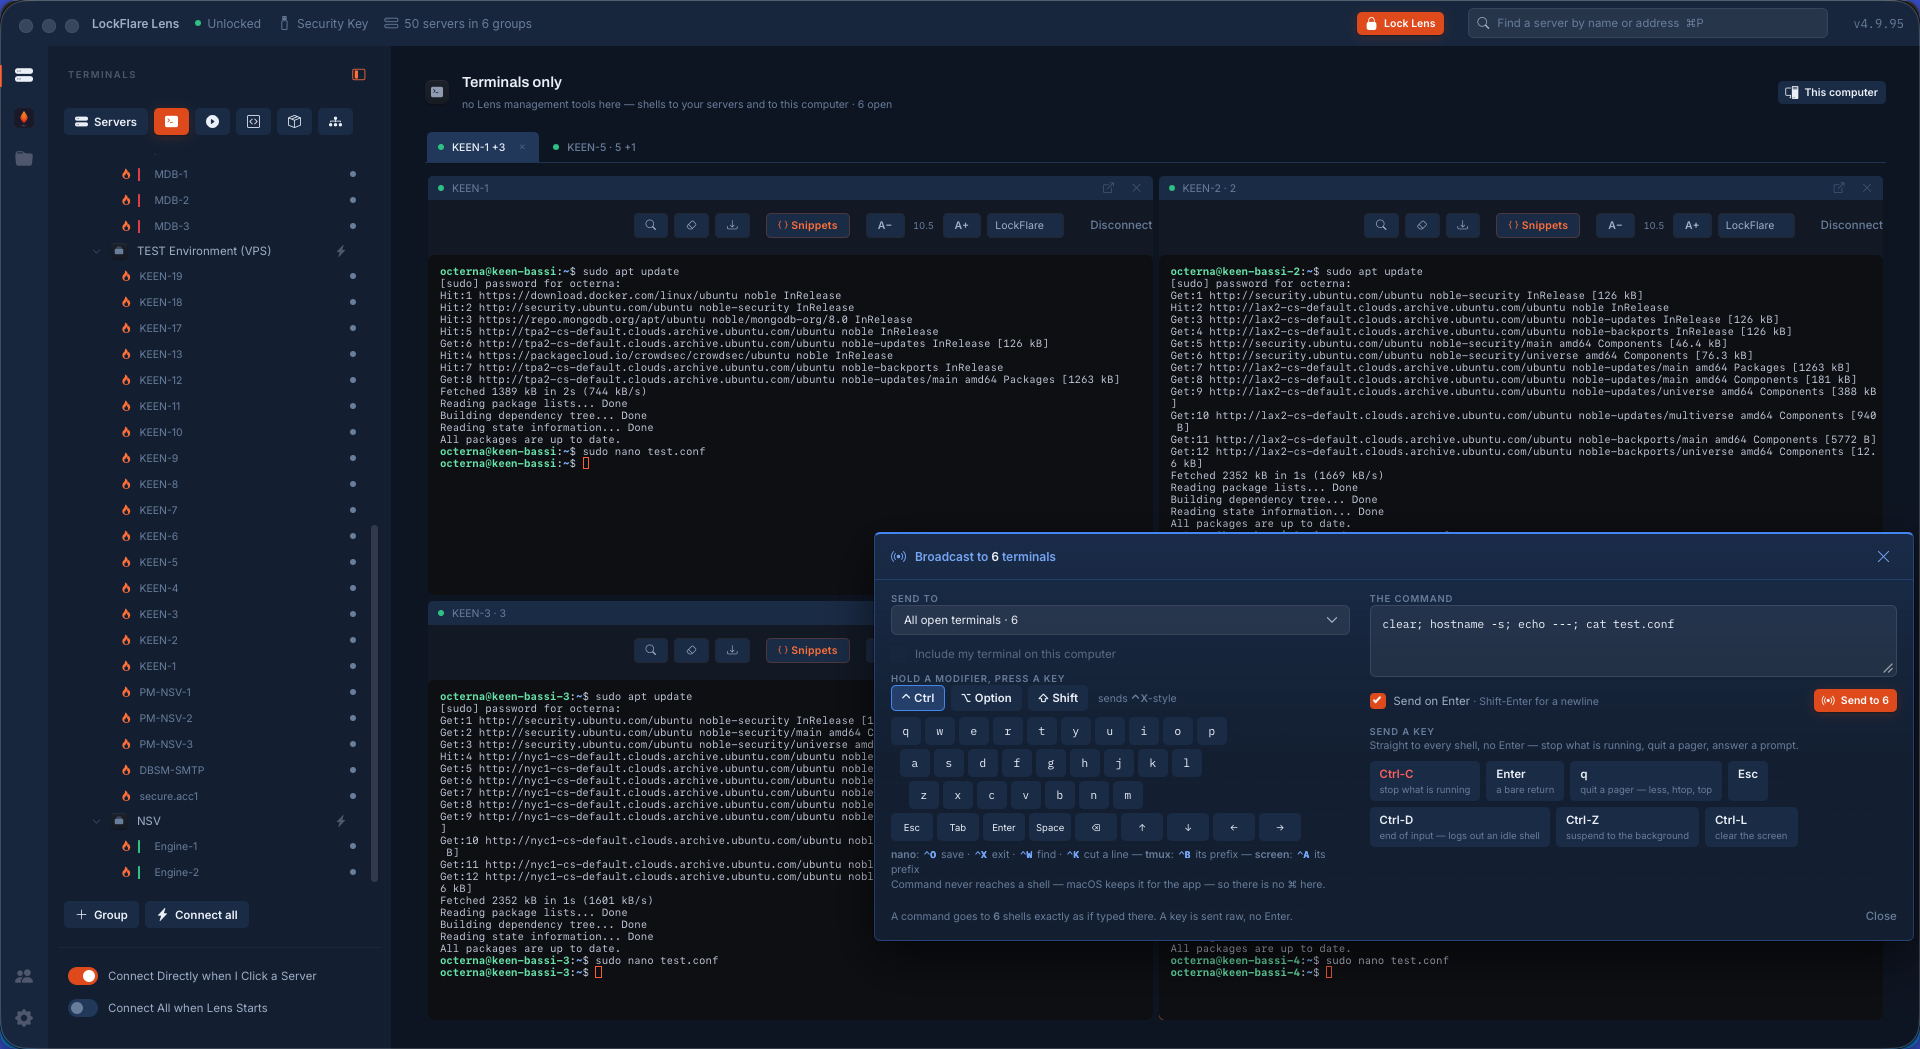Open LockFlare theme dropdown in KEEN-1
The width and height of the screenshot is (1920, 1049).
pyautogui.click(x=1025, y=226)
